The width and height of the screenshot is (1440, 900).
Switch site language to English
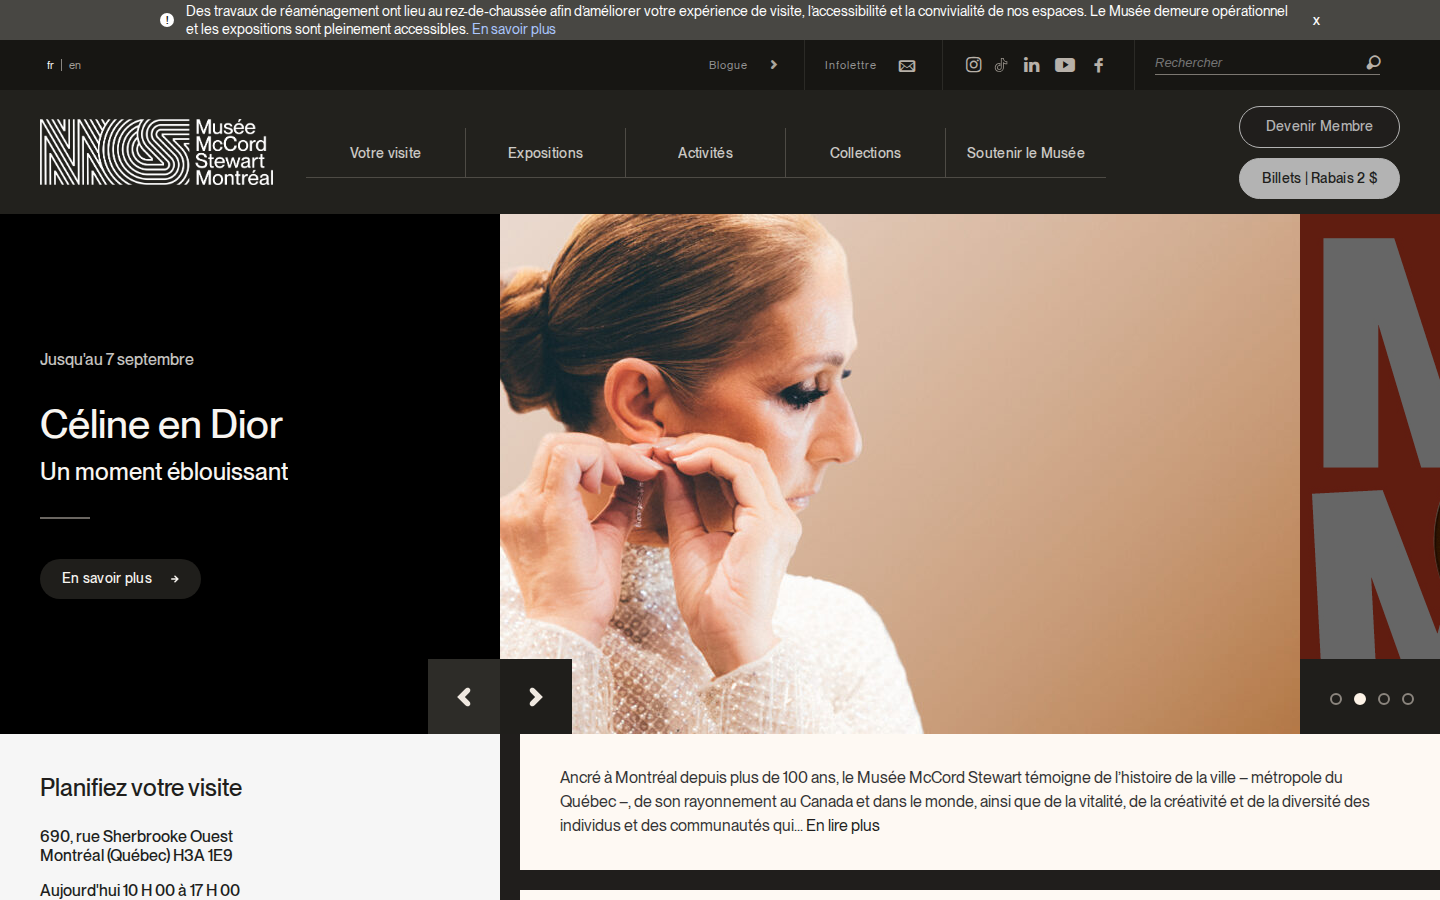coord(75,65)
